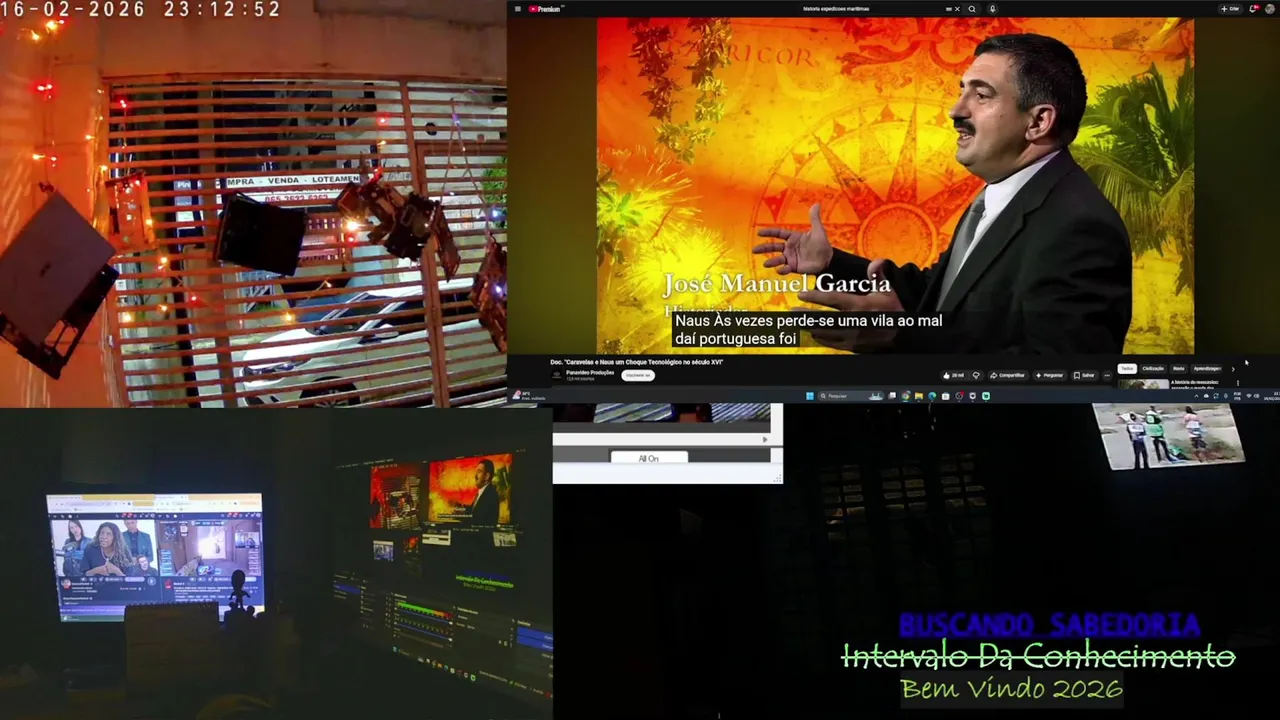Click the All On button
Image resolution: width=1280 pixels, height=720 pixels.
point(649,458)
